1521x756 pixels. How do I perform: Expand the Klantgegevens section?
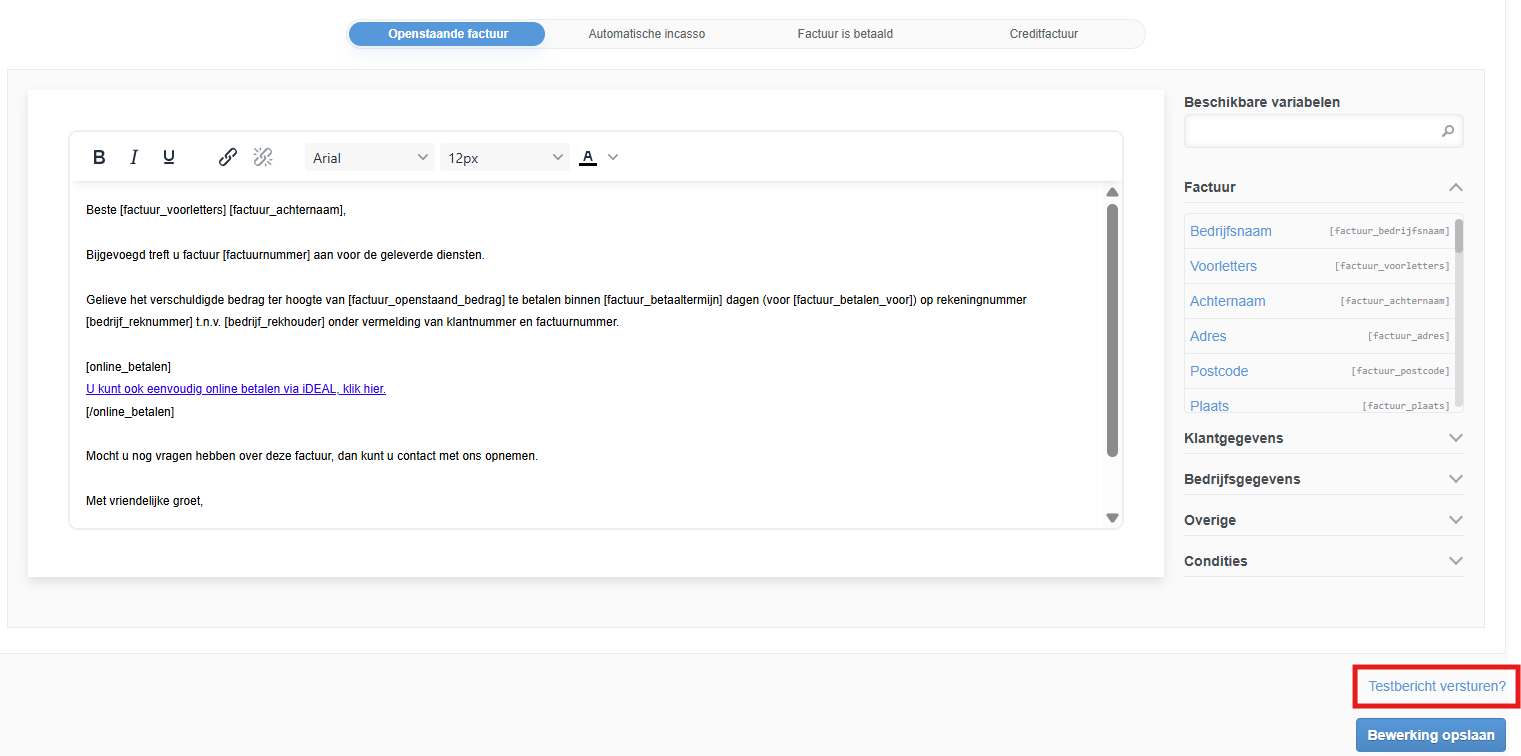click(x=1455, y=438)
